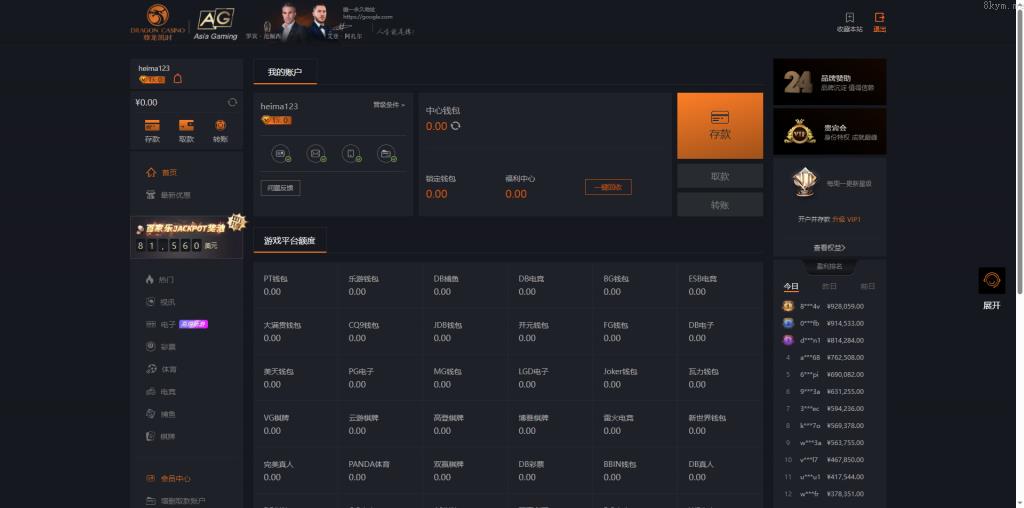The image size is (1024, 508).
Task: Click the Baccarat JACKPOT prize pool banner
Action: (187, 236)
